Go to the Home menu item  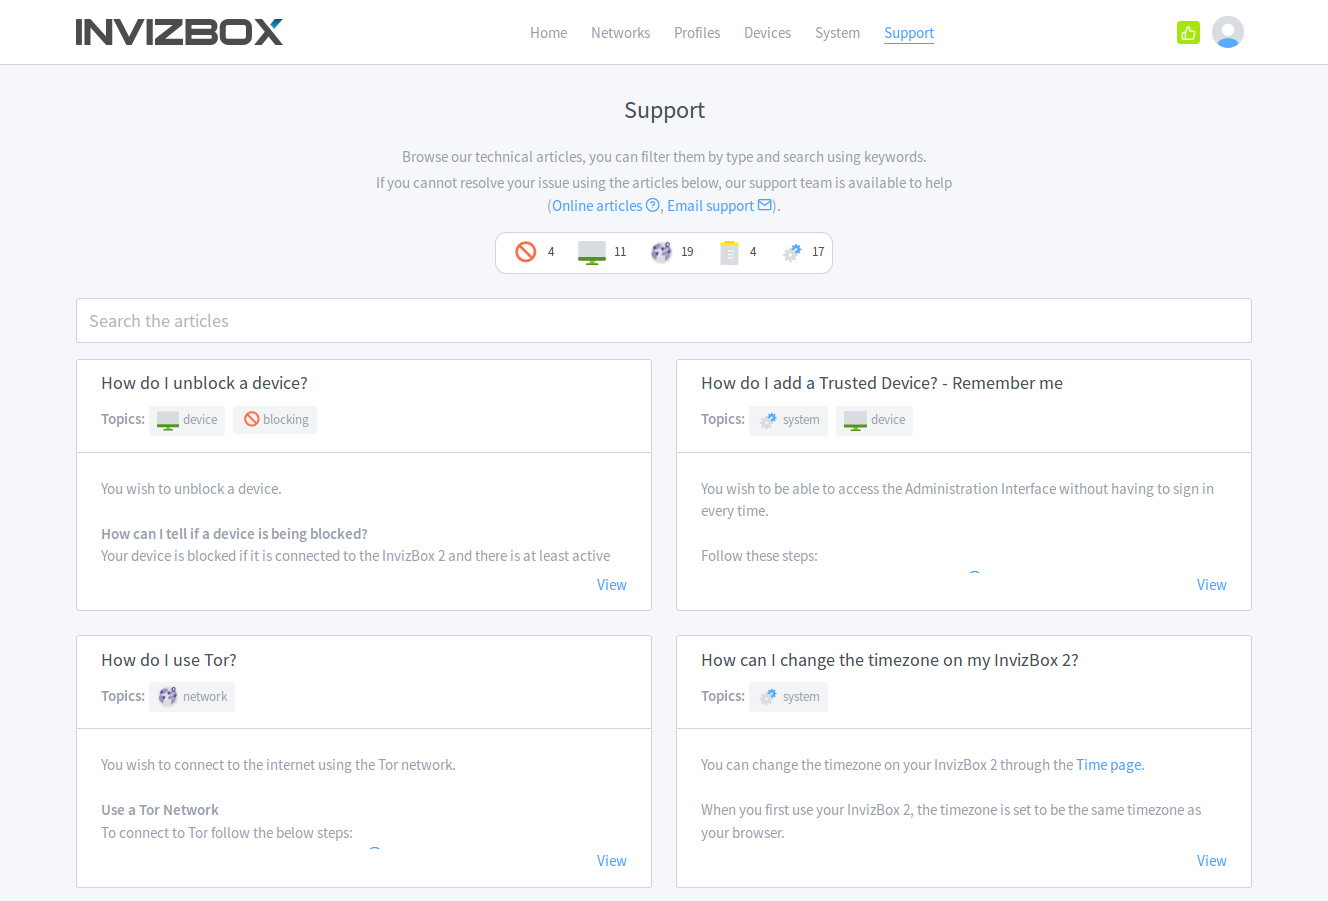pyautogui.click(x=548, y=33)
